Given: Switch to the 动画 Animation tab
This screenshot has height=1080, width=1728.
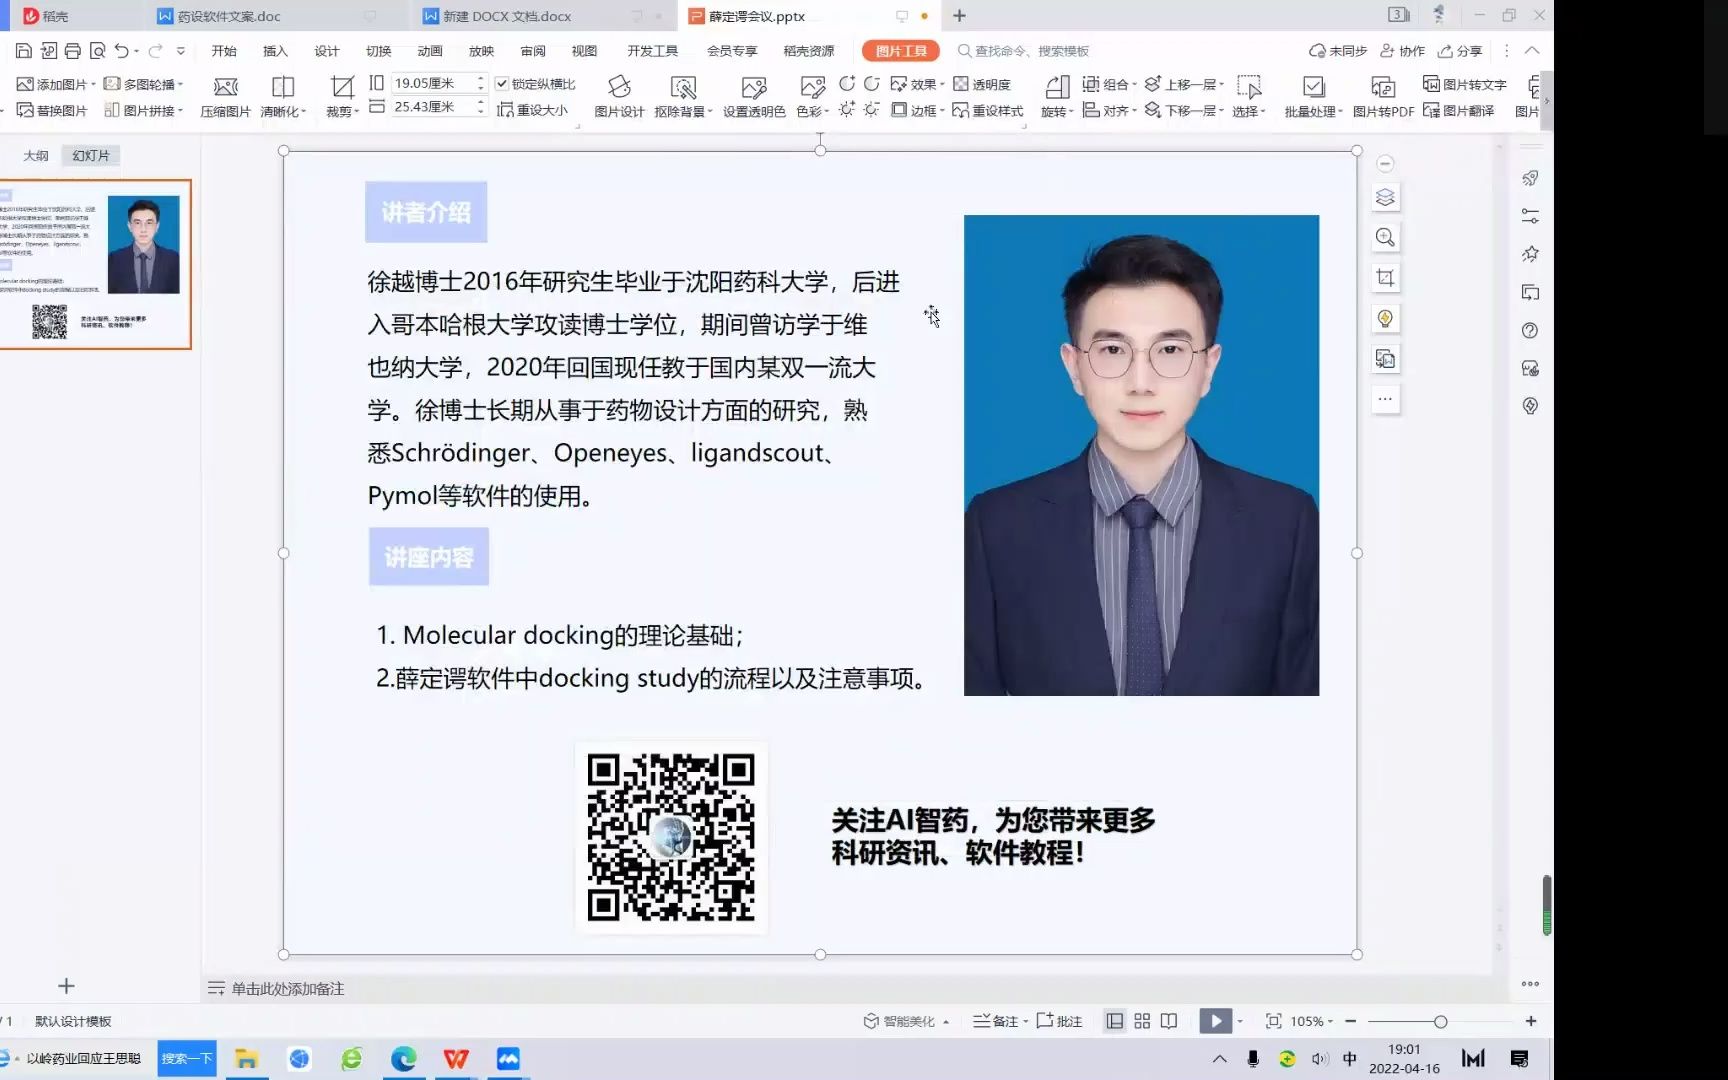Looking at the screenshot, I should 430,51.
